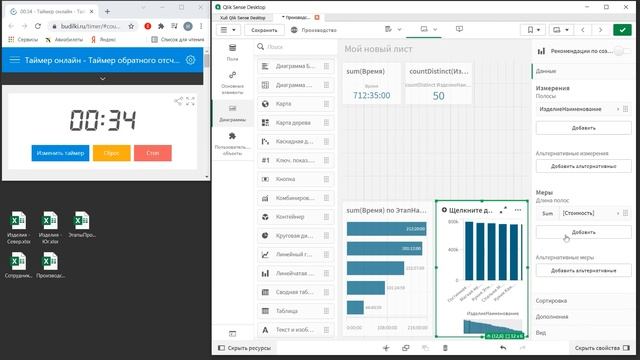
Task: Open the bookmarks dropdown
Action: click(x=533, y=30)
